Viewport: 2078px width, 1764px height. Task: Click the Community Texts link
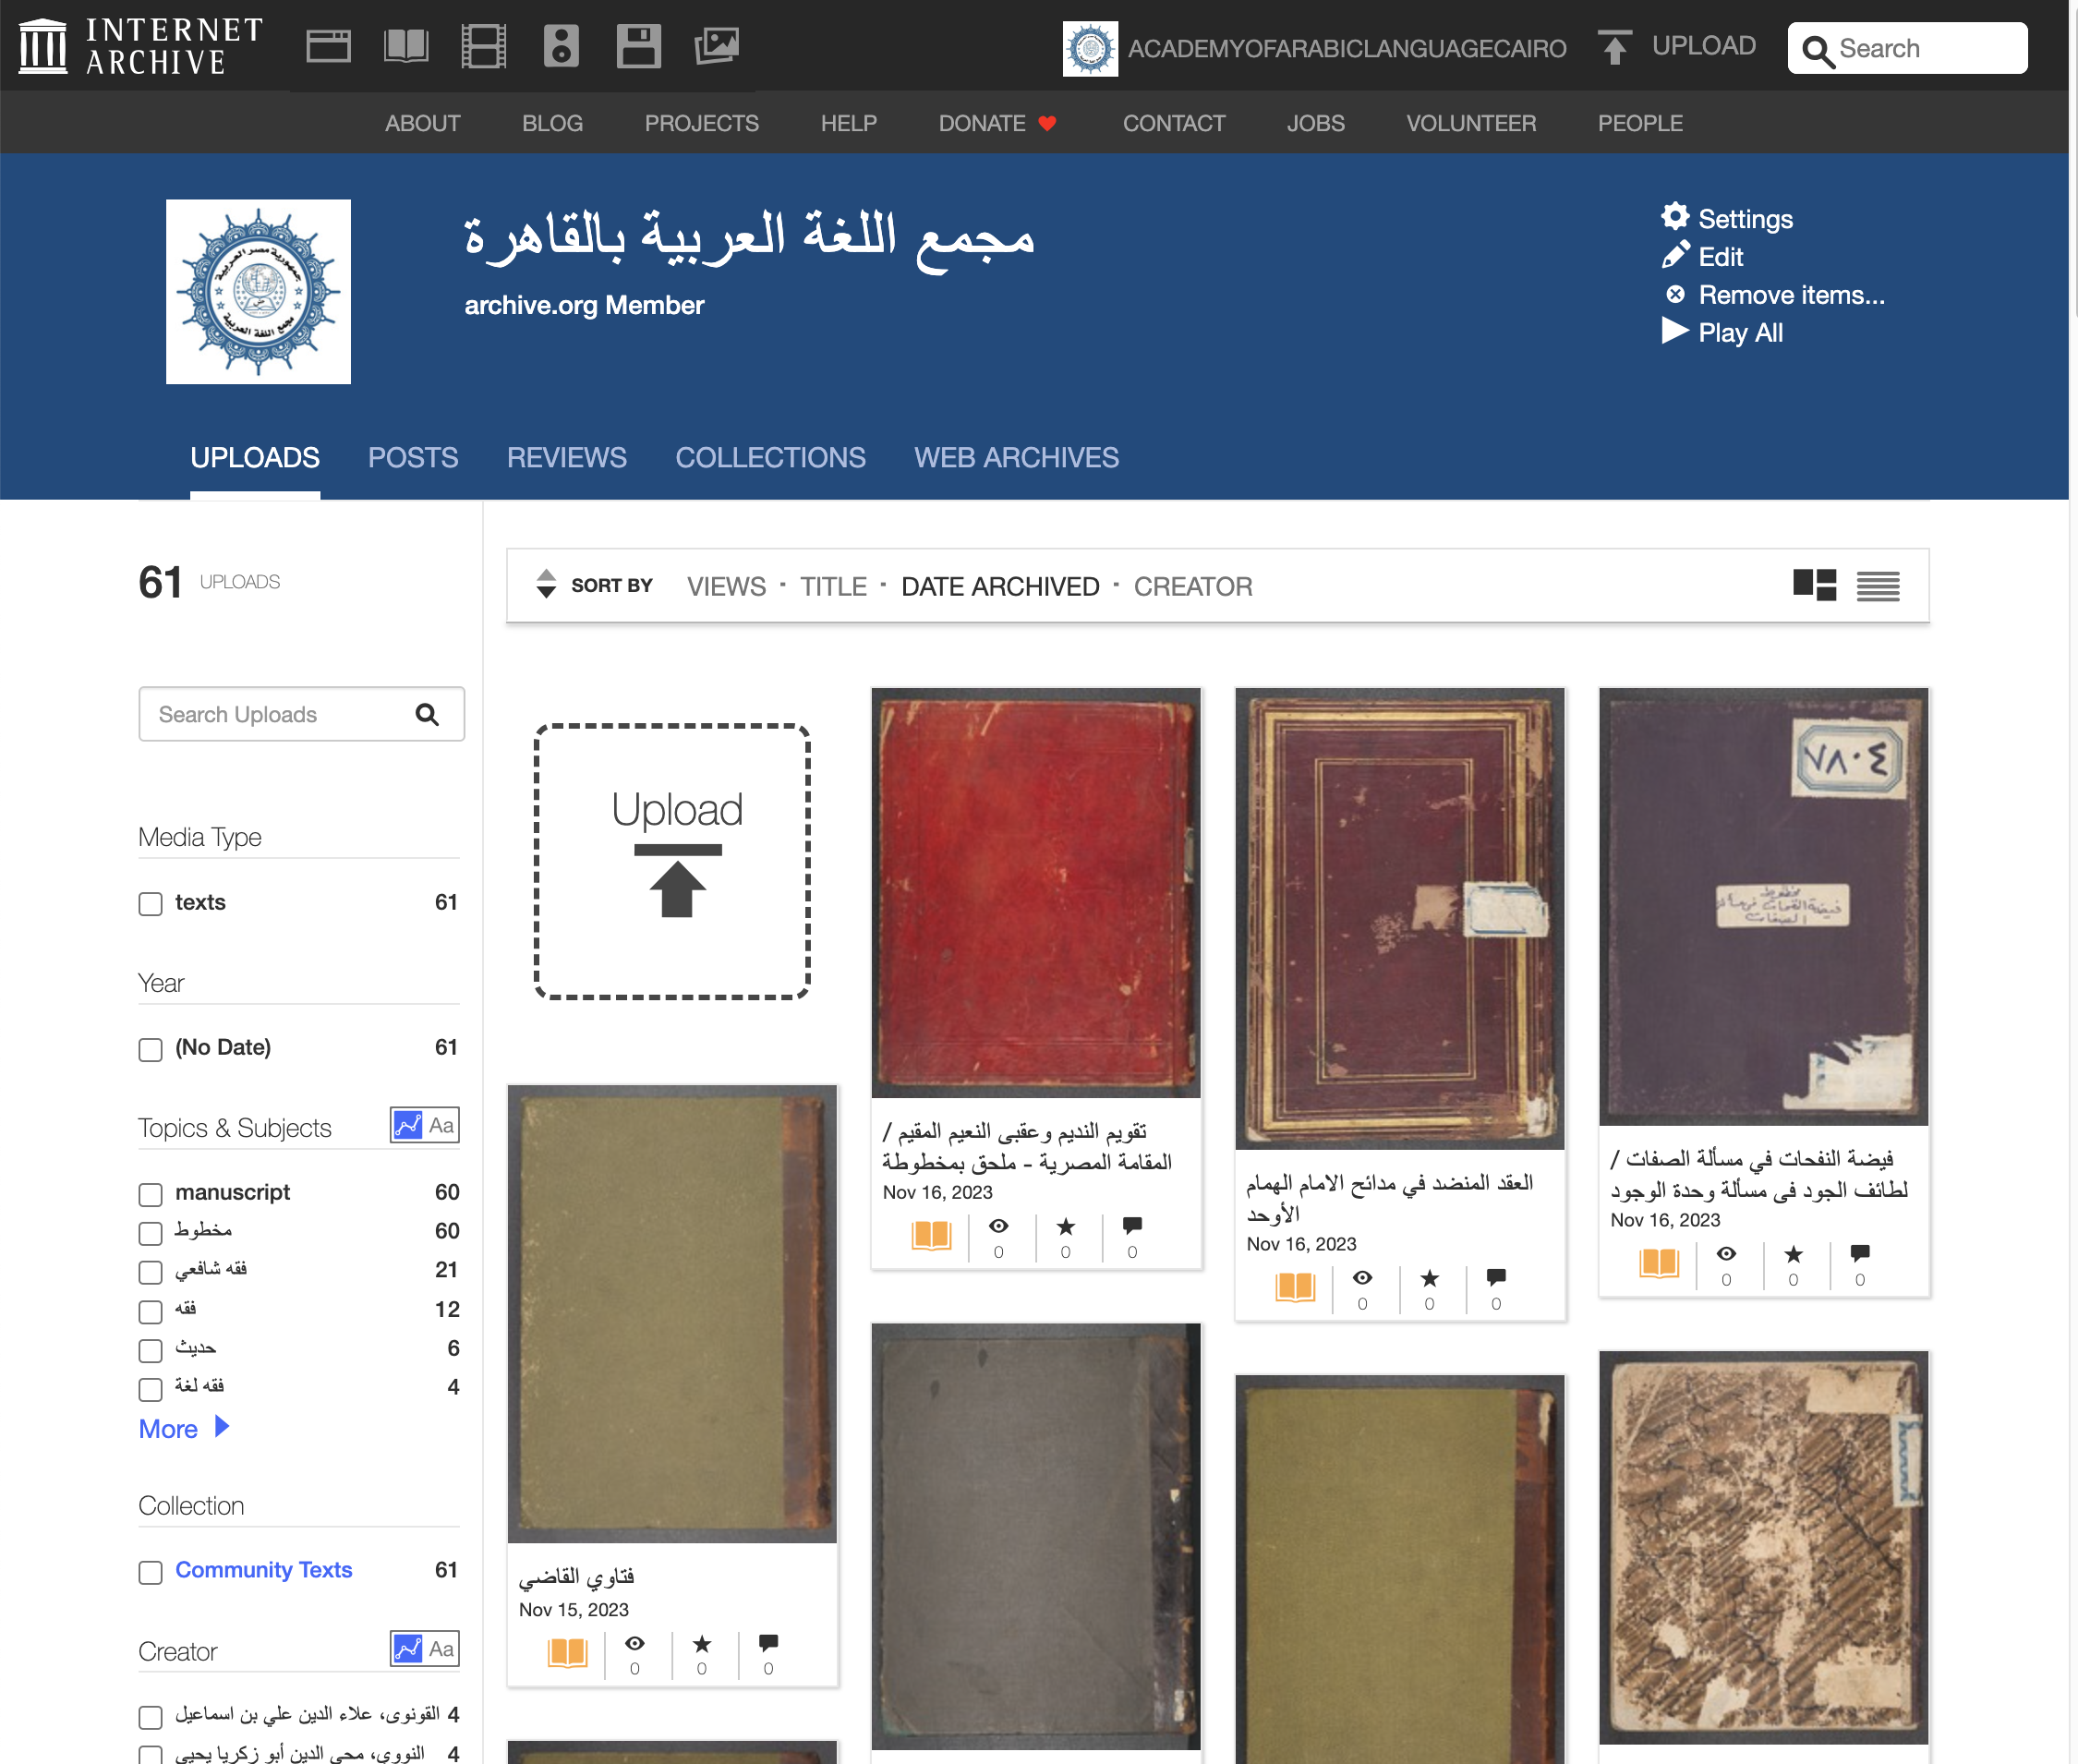click(x=264, y=1570)
